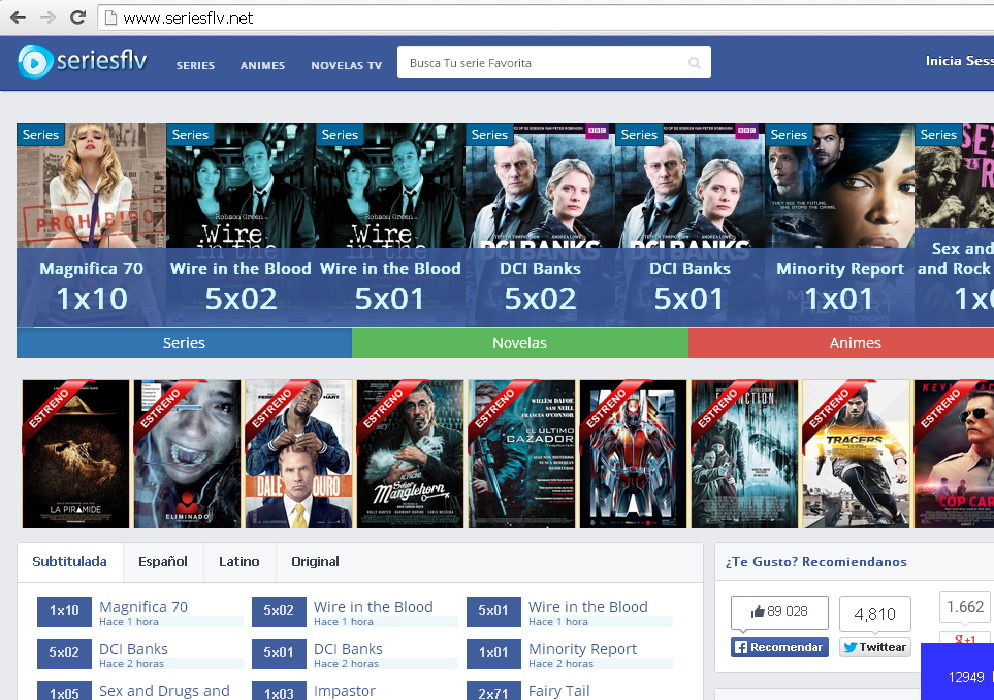This screenshot has height=700, width=994.
Task: Open the Minority Report 1x01 episode link
Action: (x=585, y=648)
